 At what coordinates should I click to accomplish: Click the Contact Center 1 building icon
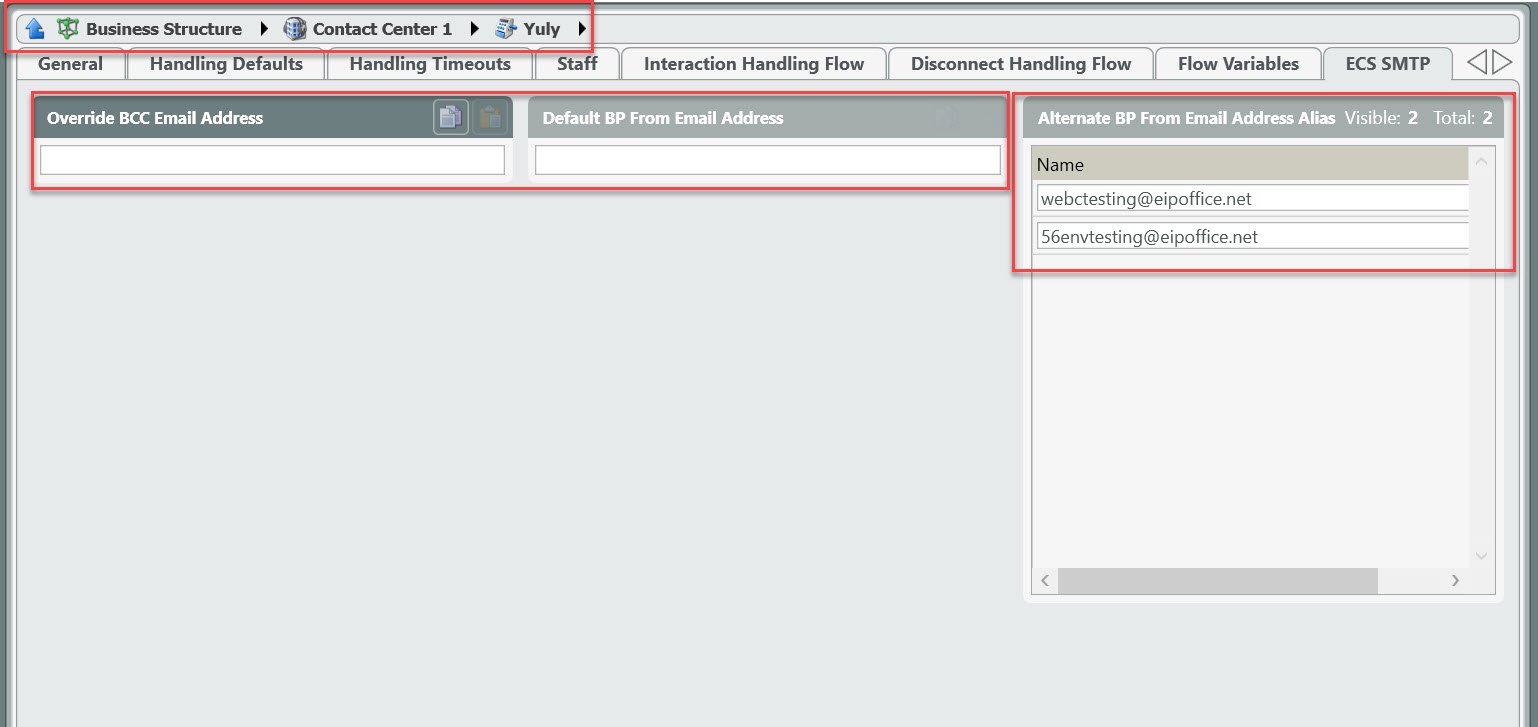pyautogui.click(x=295, y=29)
